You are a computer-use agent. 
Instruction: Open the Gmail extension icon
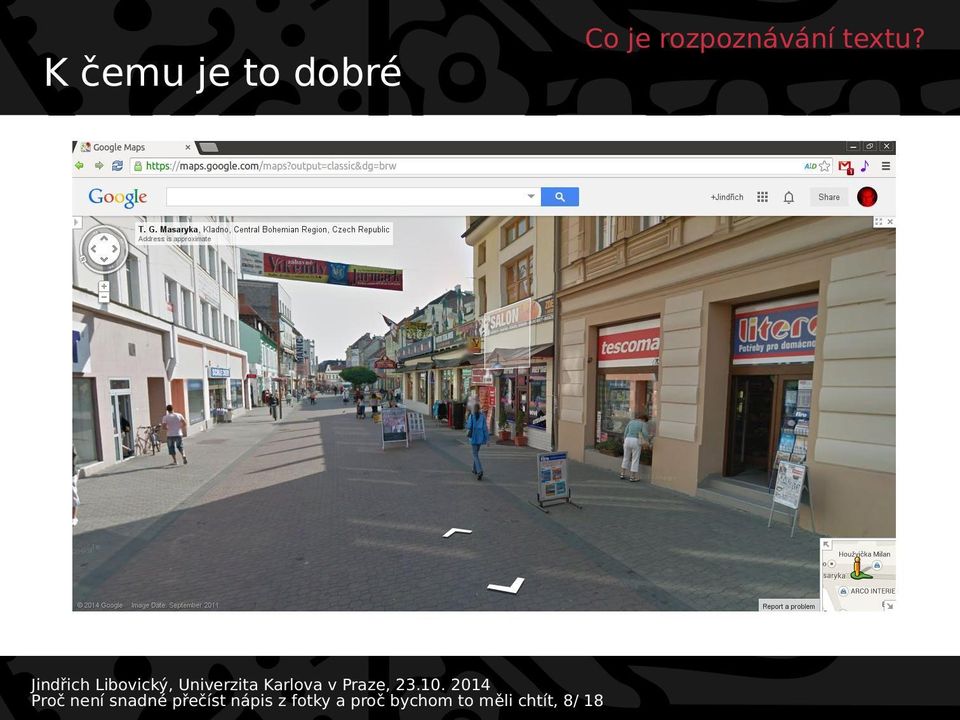pyautogui.click(x=846, y=167)
